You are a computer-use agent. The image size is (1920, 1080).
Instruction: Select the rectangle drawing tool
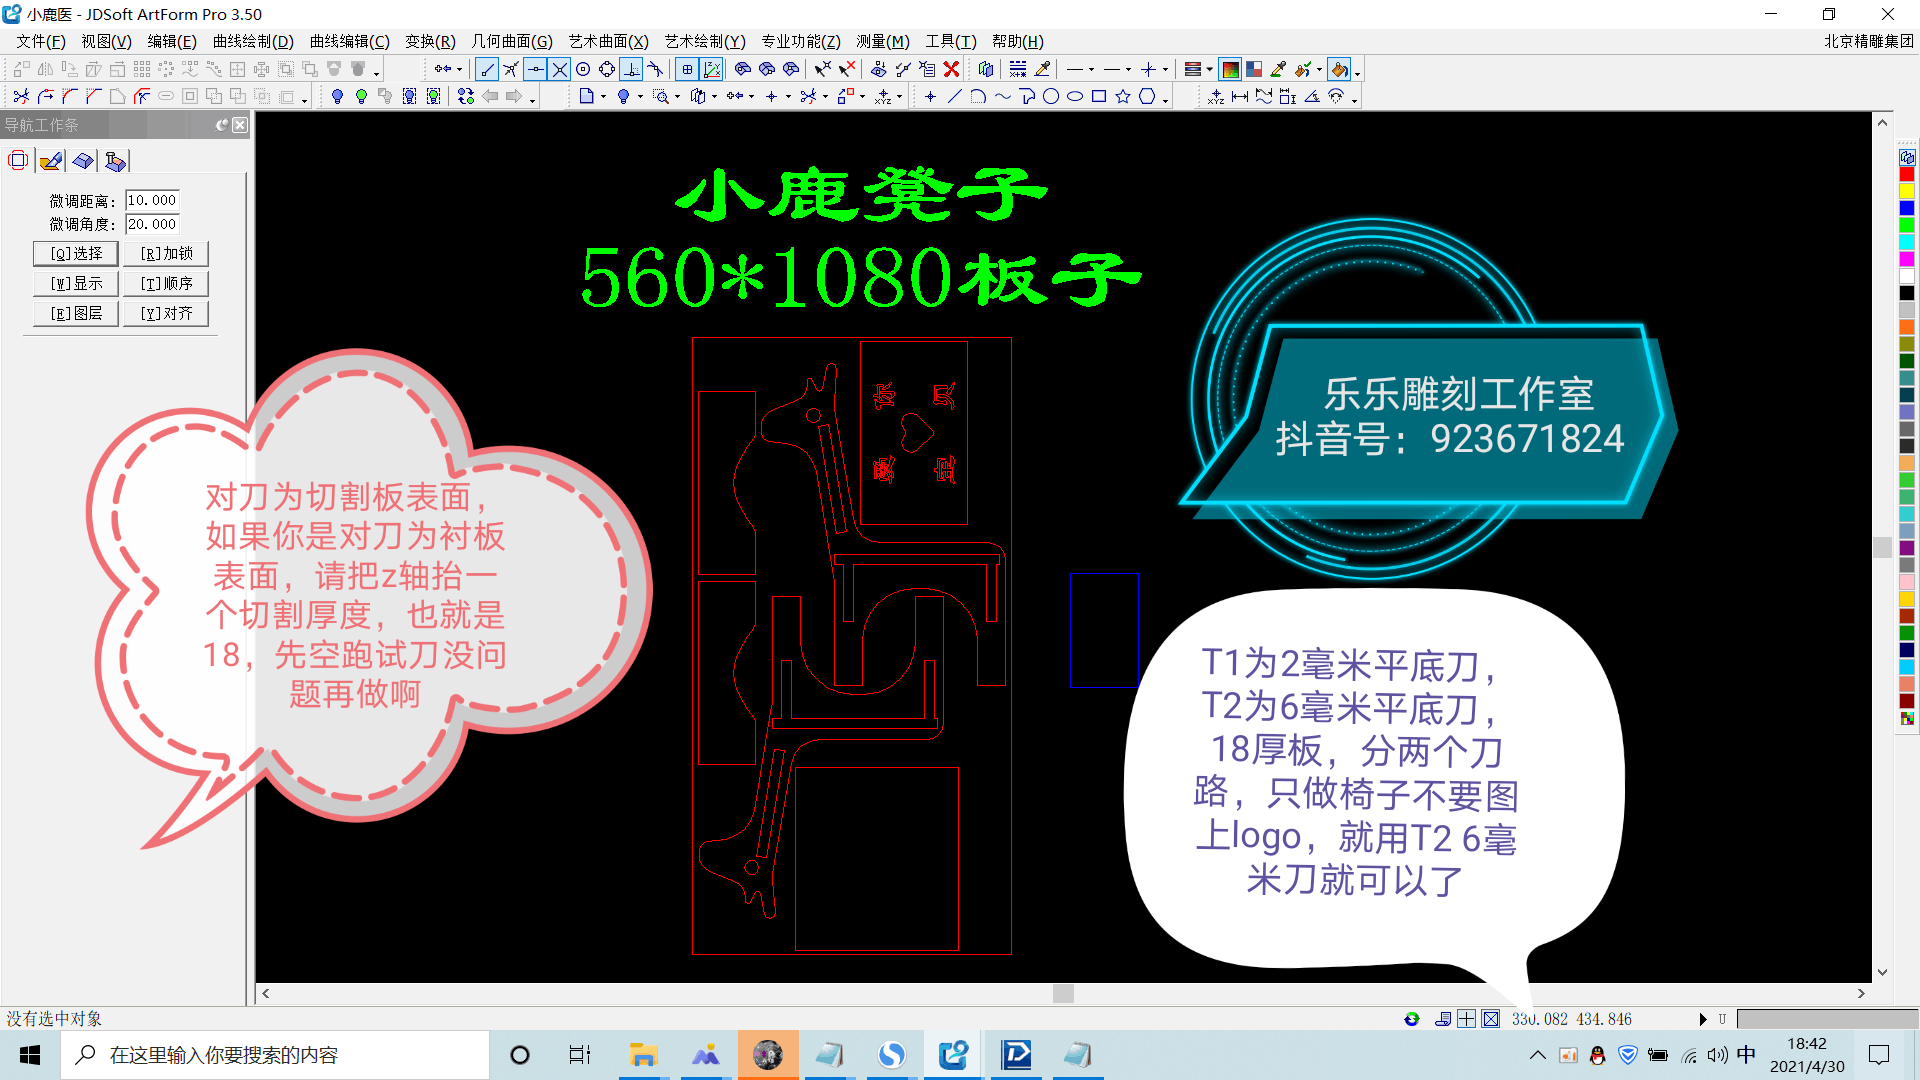1099,97
